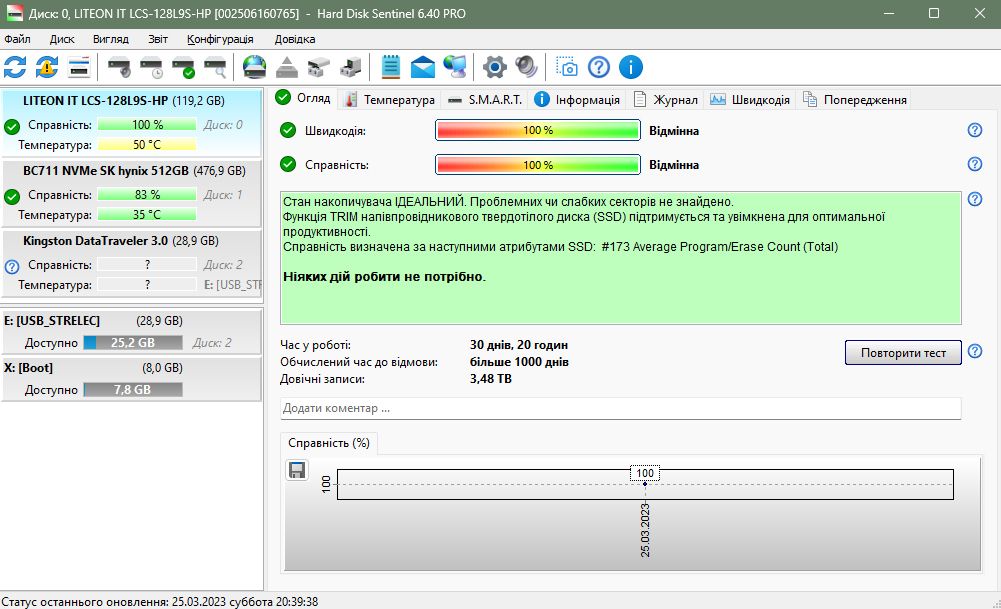Viewport: 1001px width, 609px height.
Task: Click help icon beside Повторити тест button
Action: [x=975, y=351]
